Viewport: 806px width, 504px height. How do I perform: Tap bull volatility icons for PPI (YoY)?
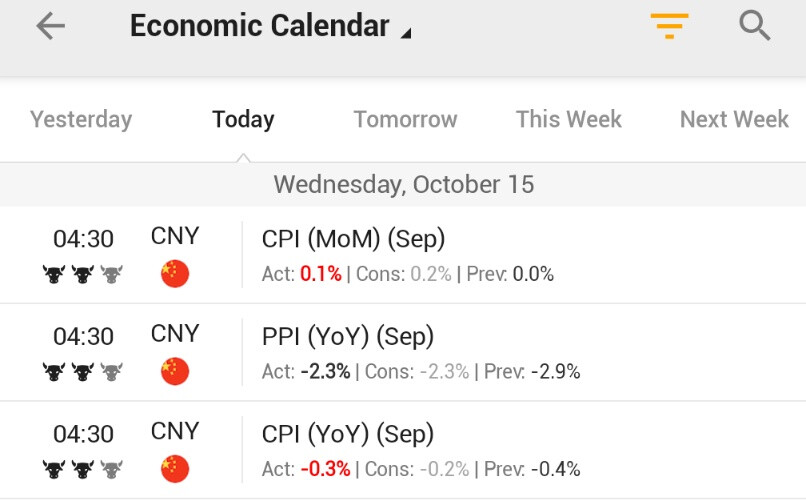pos(83,372)
